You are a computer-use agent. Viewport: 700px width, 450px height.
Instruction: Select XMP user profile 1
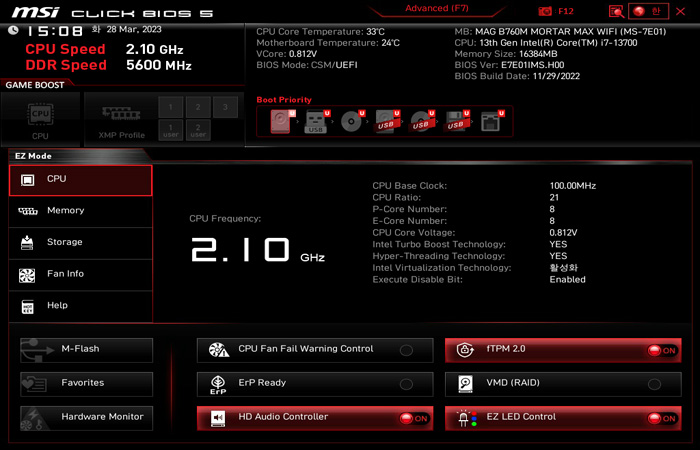[171, 130]
